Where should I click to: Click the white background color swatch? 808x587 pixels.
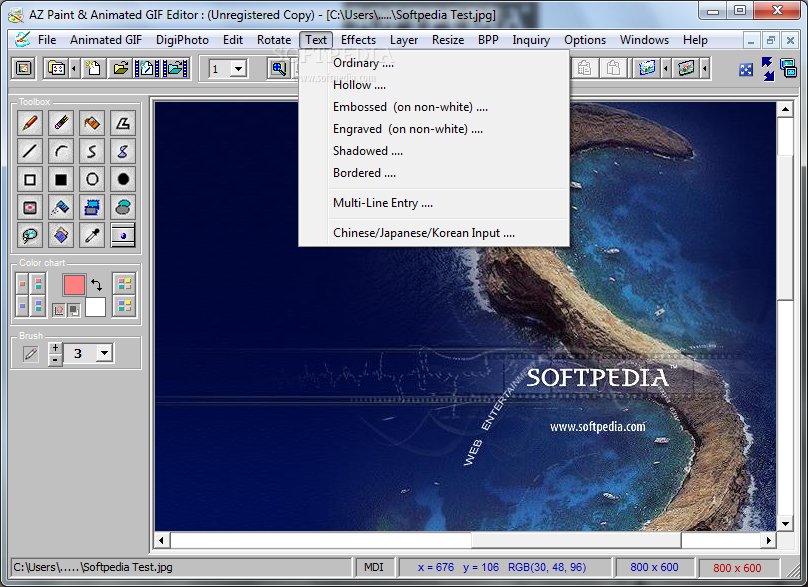click(x=95, y=307)
